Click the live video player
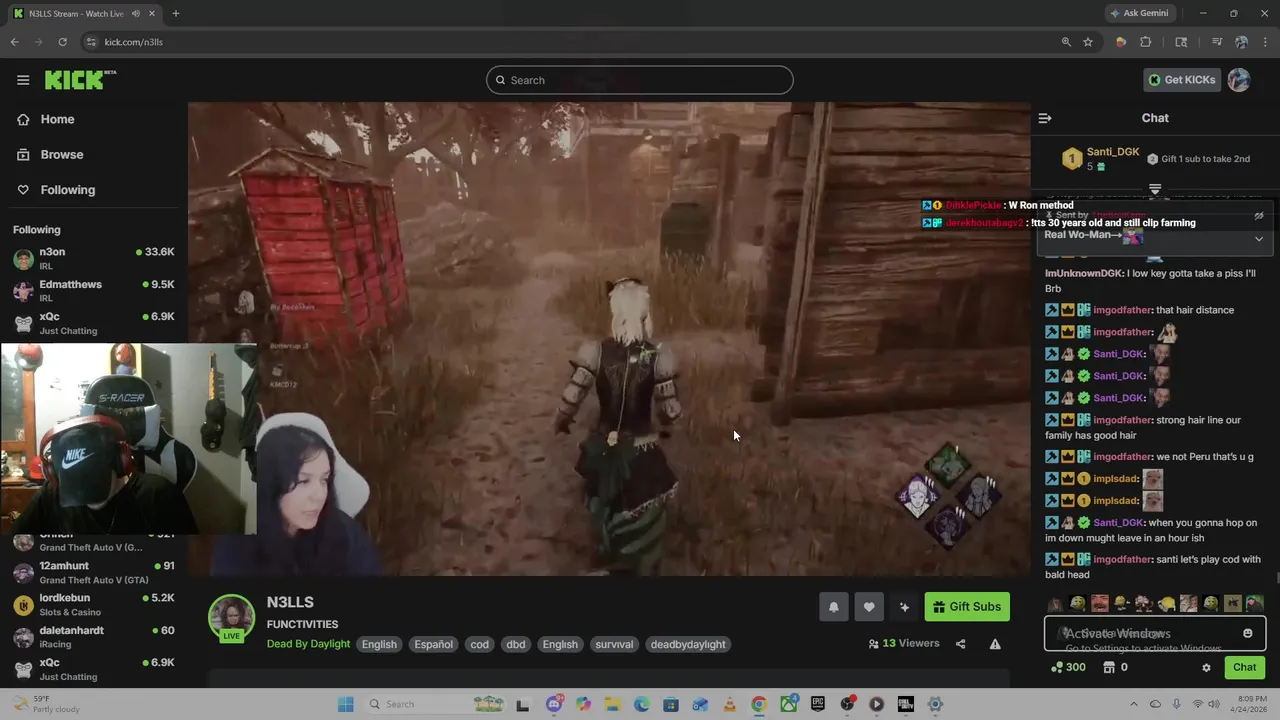The height and width of the screenshot is (720, 1280). tap(609, 338)
